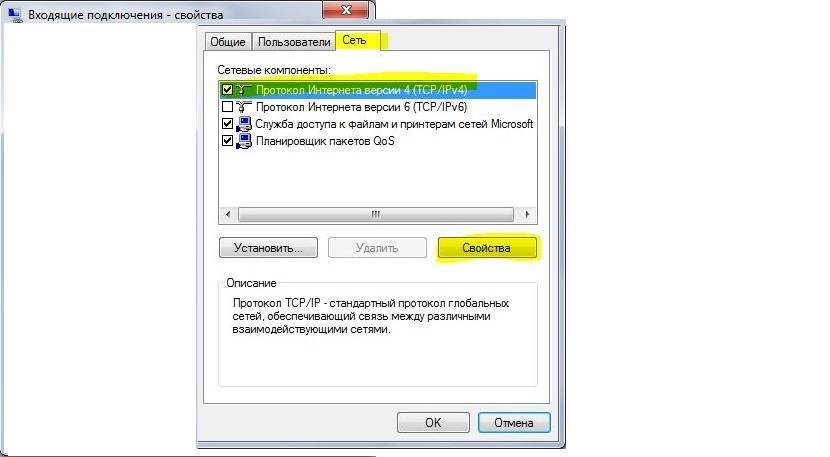Click the Отмена button
The height and width of the screenshot is (457, 830).
point(514,423)
